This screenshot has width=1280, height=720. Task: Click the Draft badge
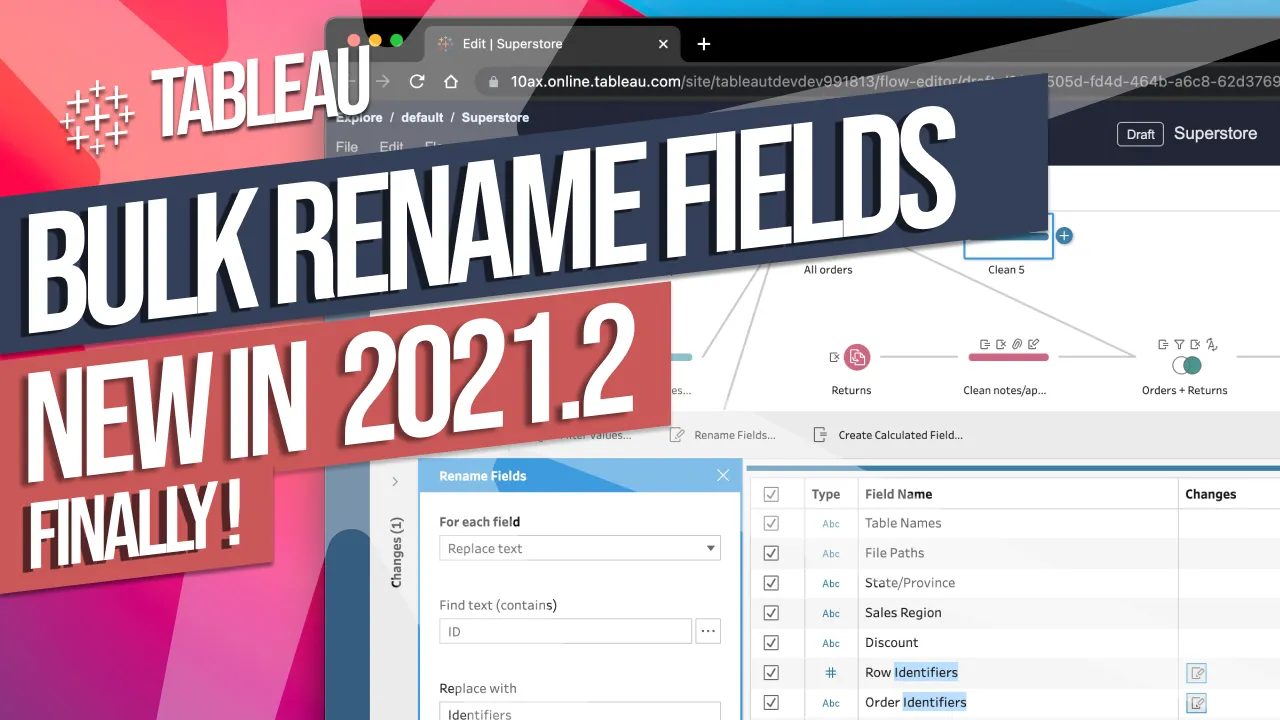[x=1141, y=134]
